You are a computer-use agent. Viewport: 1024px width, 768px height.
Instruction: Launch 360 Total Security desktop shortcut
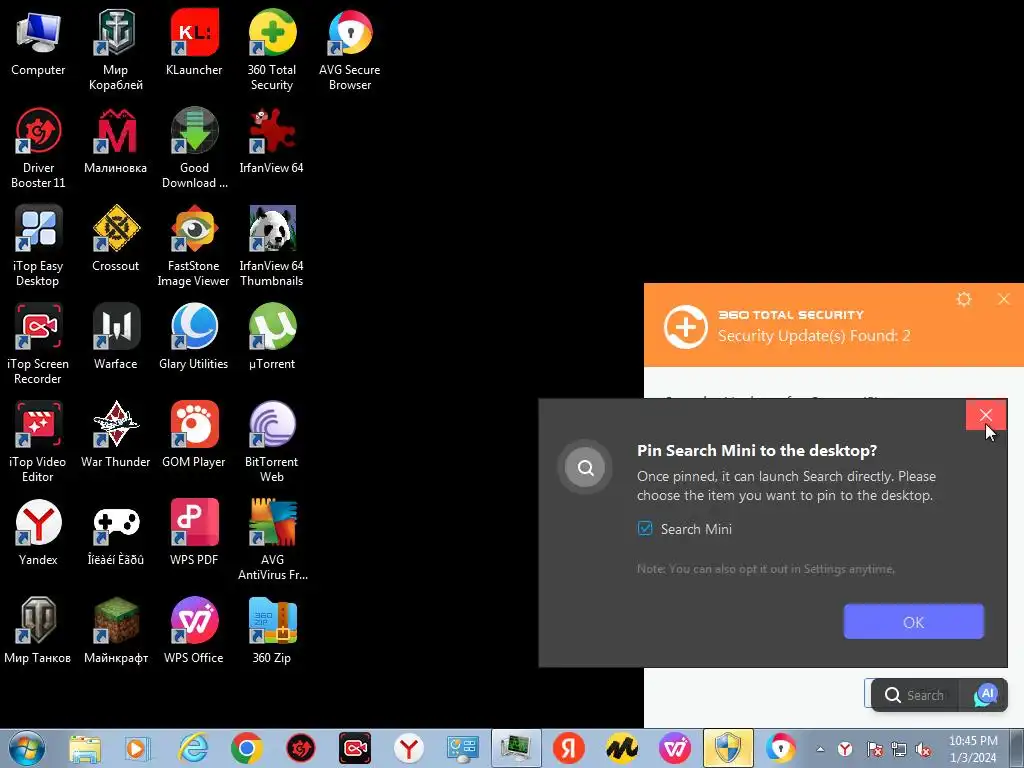(x=272, y=50)
